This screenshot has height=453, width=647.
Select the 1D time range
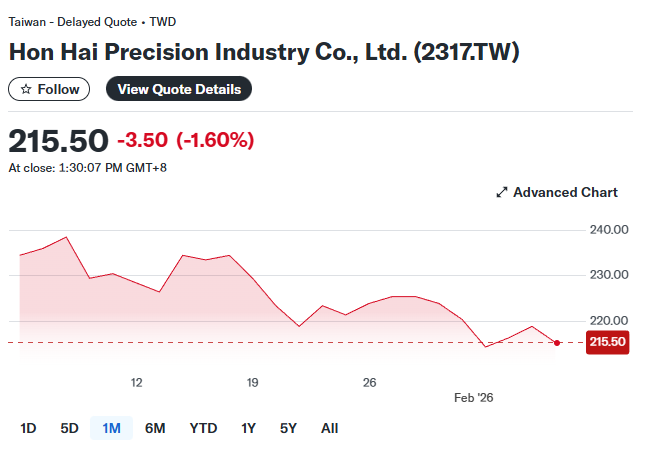(x=28, y=428)
